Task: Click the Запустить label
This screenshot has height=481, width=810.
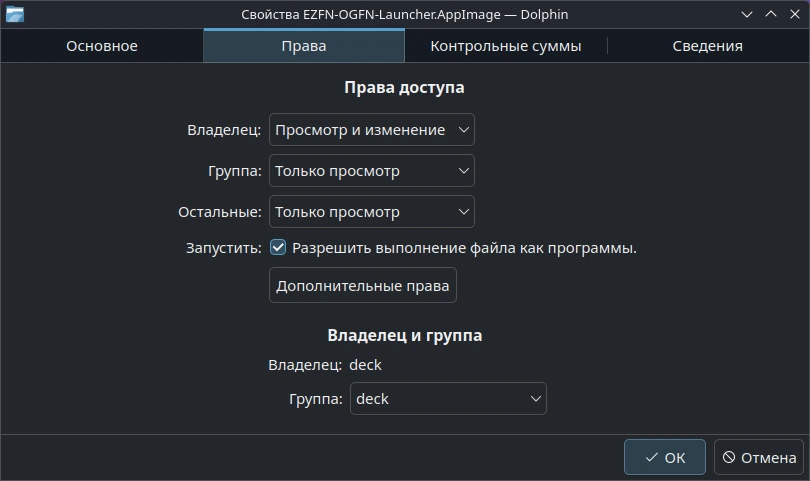Action: [224, 248]
